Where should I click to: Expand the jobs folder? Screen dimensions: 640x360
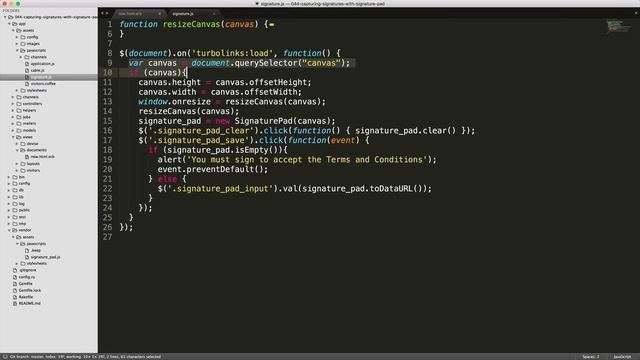pyautogui.click(x=13, y=117)
